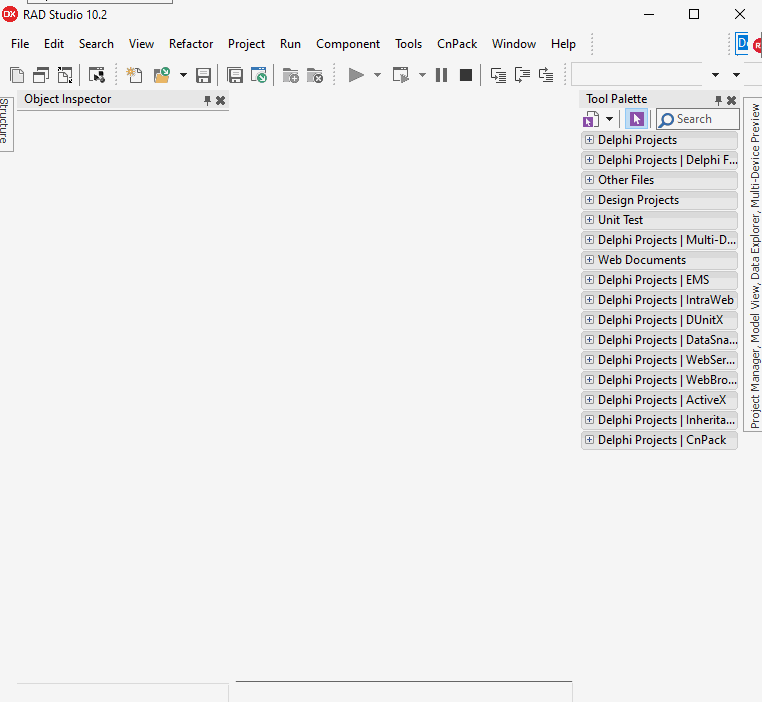762x702 pixels.
Task: Click Run Until Return debug icon
Action: [x=546, y=75]
